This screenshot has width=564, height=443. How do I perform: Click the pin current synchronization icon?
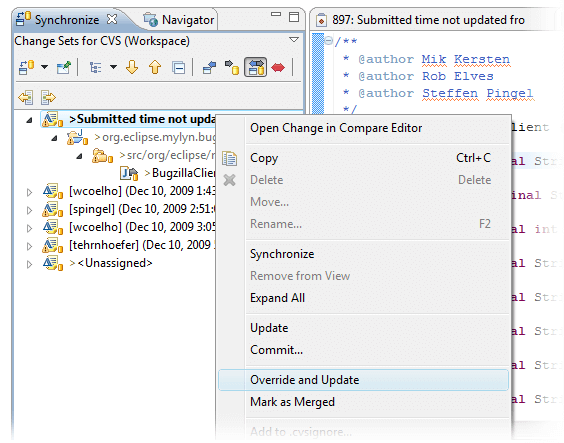(64, 67)
